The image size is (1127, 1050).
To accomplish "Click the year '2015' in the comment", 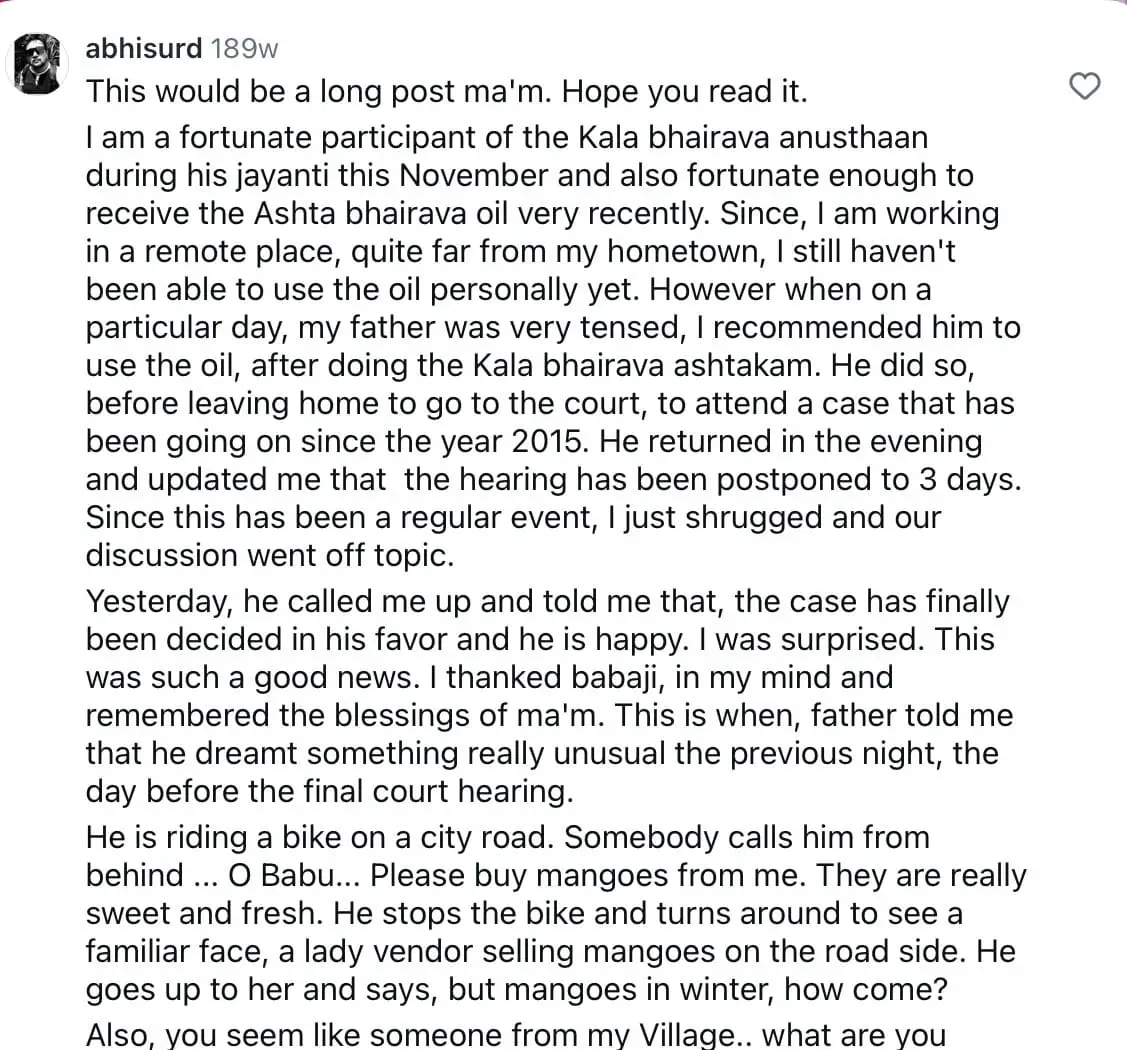I will point(547,441).
